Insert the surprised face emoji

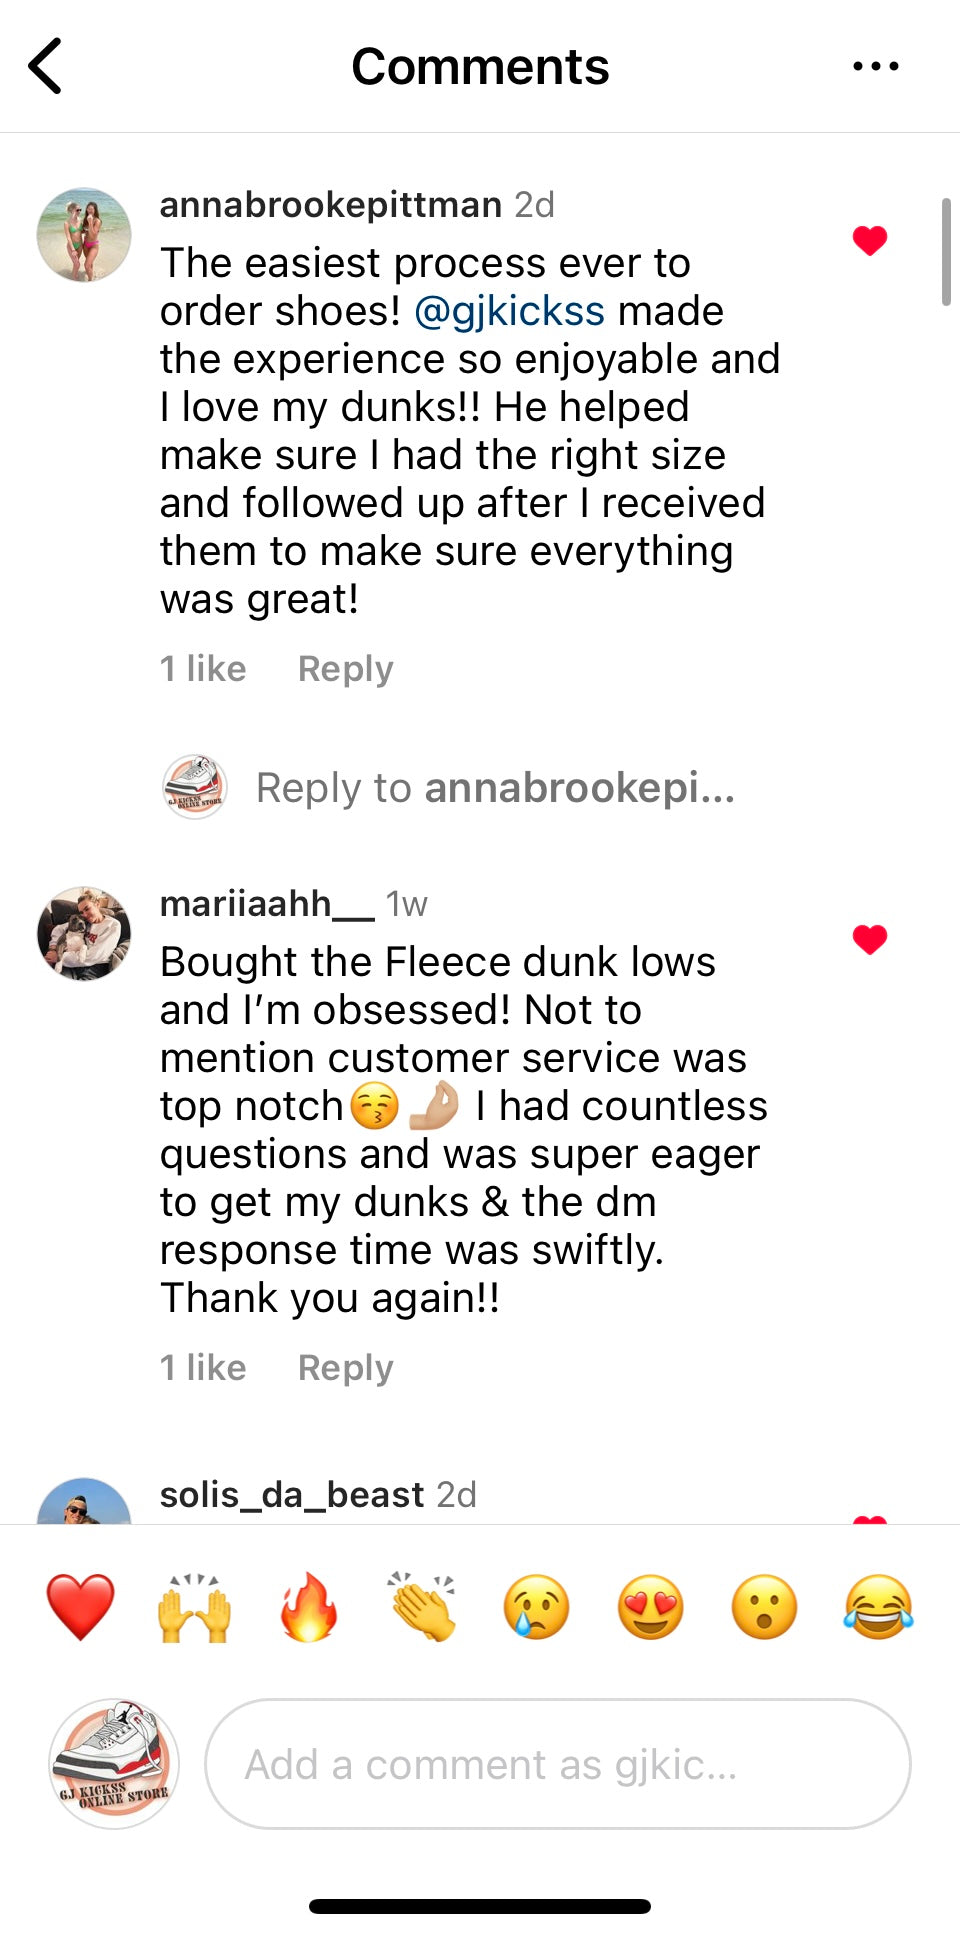764,1607
